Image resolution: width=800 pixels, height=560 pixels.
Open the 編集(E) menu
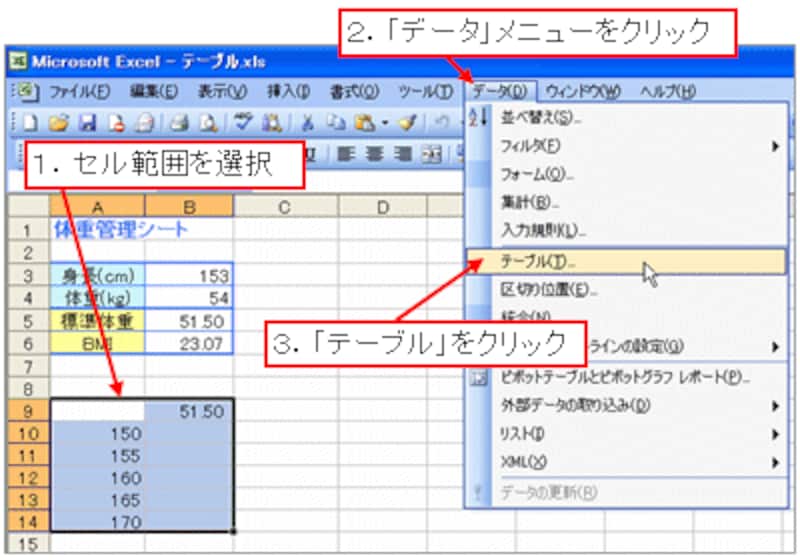(154, 92)
